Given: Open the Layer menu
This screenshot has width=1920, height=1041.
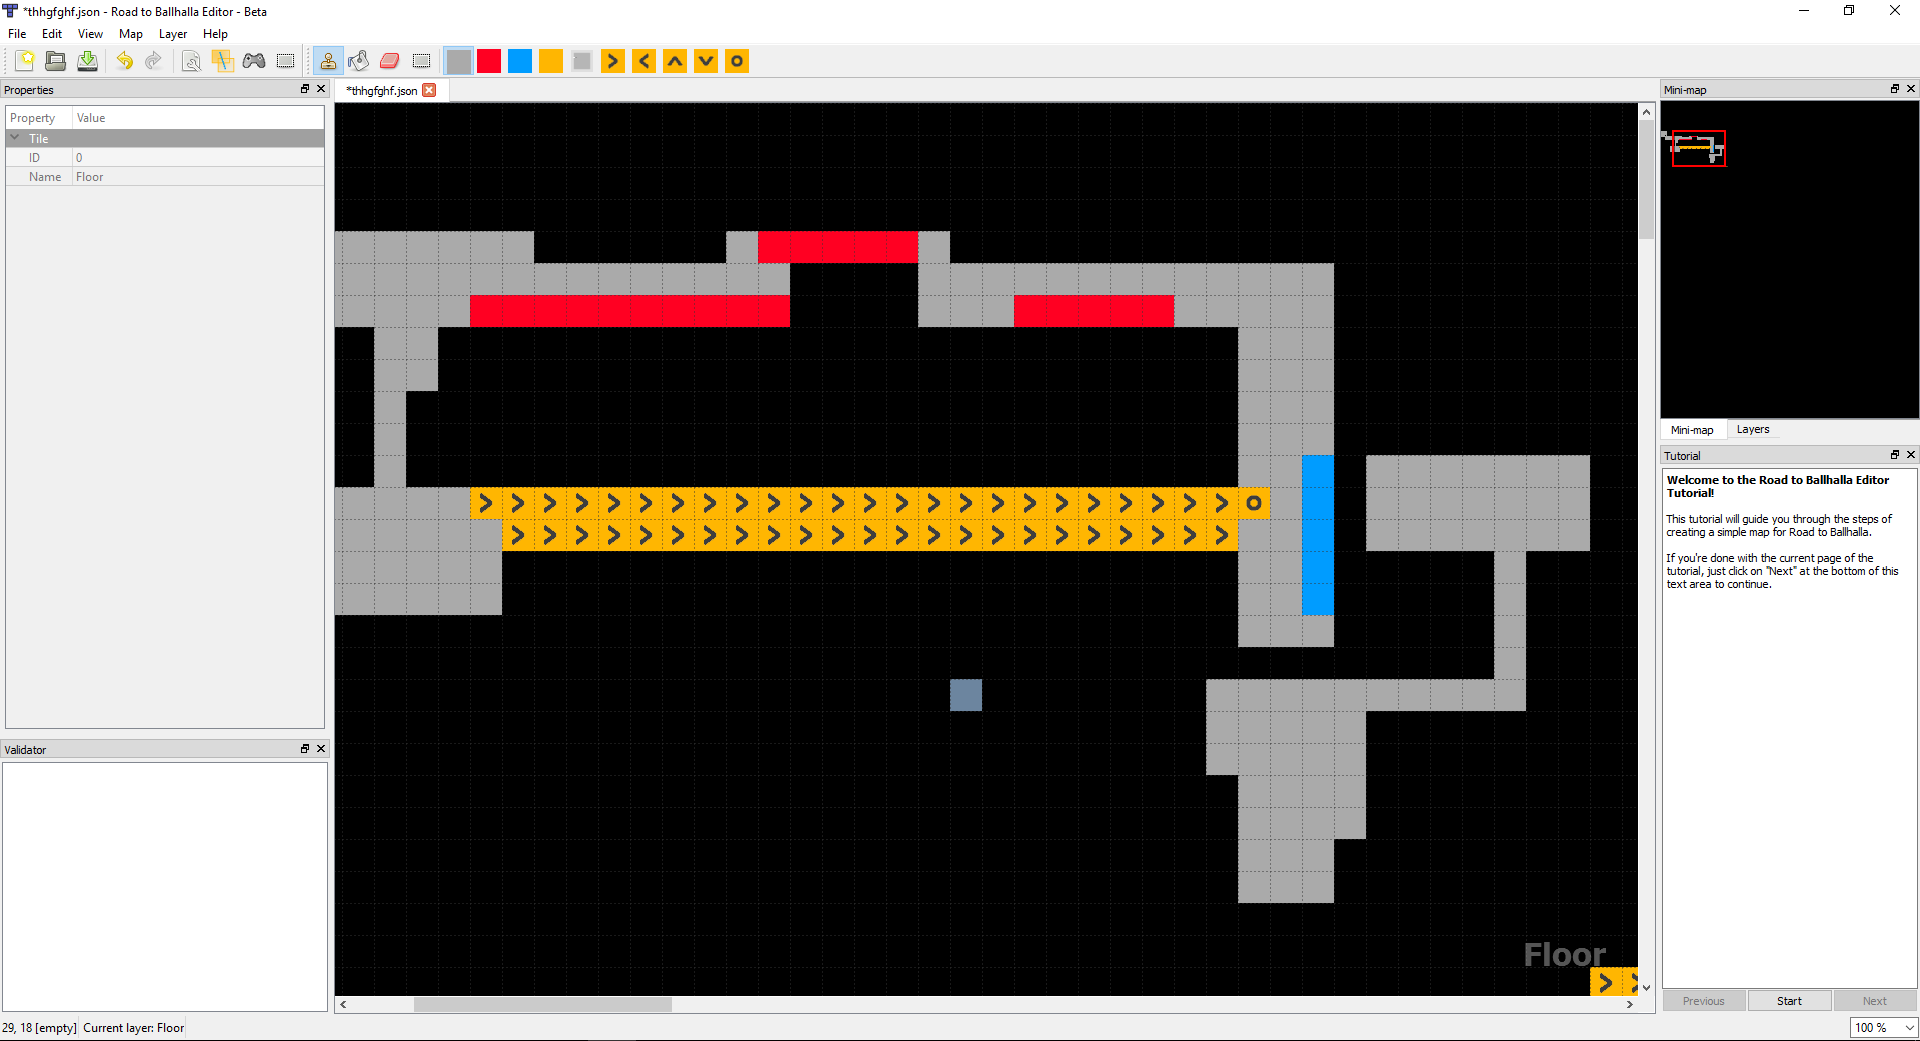Looking at the screenshot, I should click(x=172, y=34).
